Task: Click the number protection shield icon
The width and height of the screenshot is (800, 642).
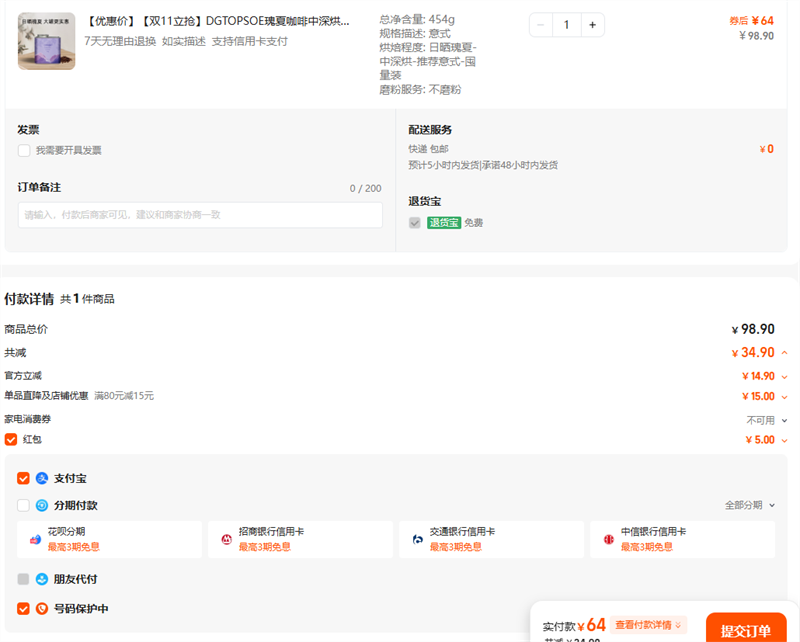Action: coord(42,609)
